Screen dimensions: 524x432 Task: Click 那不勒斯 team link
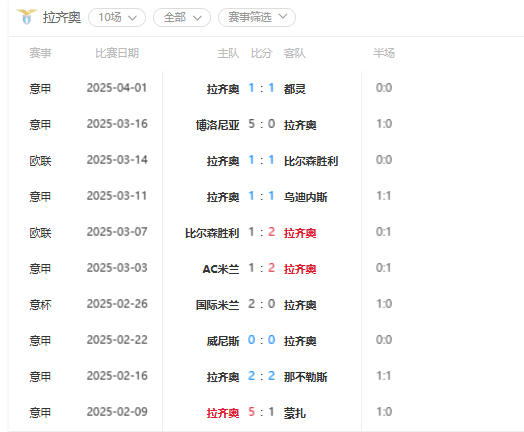pos(305,377)
